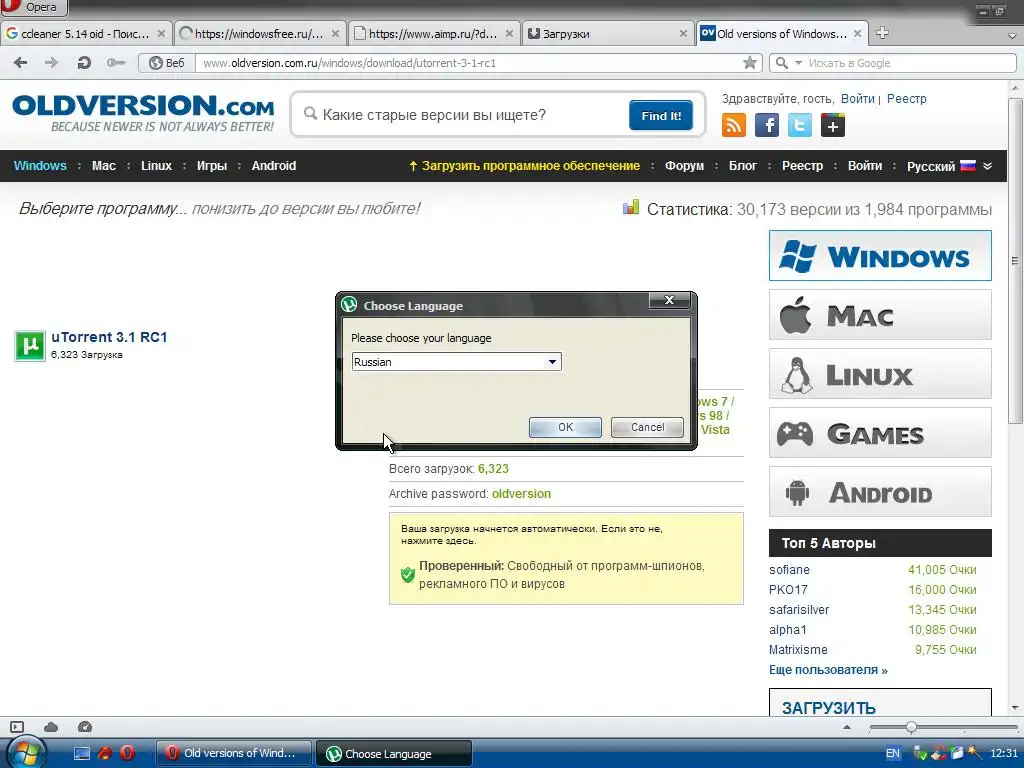Screen dimensions: 1024x768
Task: Reload the page with refresh icon
Action: pyautogui.click(x=84, y=63)
